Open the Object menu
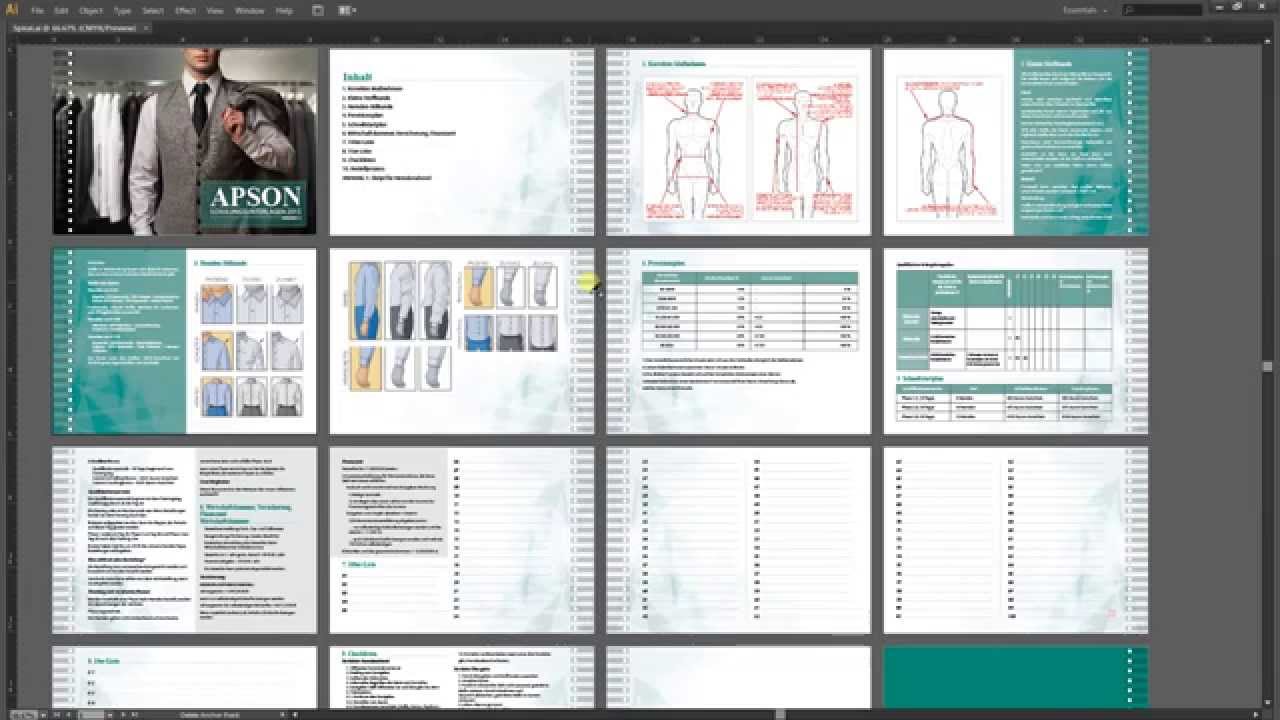Image resolution: width=1280 pixels, height=720 pixels. (x=91, y=10)
